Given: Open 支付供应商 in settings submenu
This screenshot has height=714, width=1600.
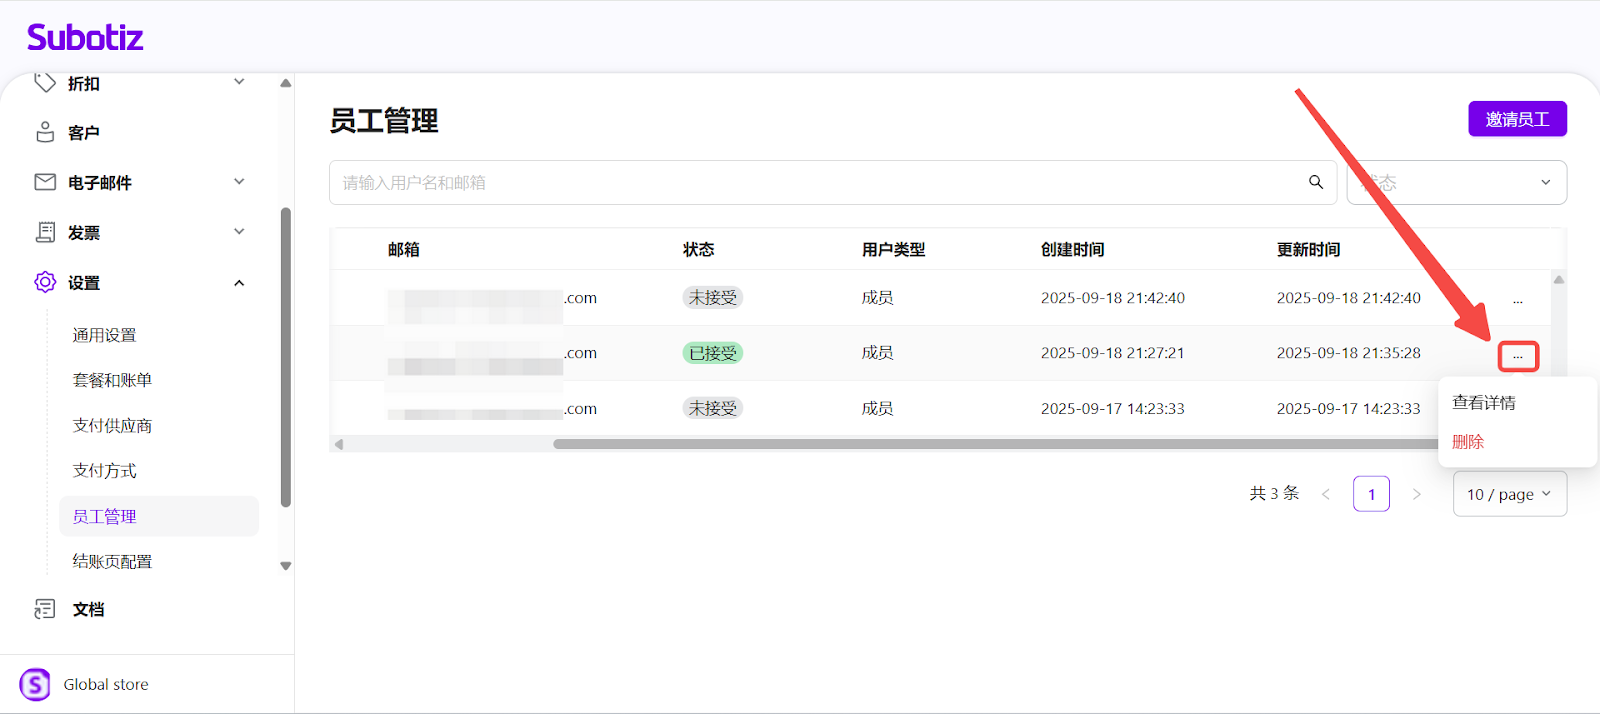Looking at the screenshot, I should (x=112, y=426).
